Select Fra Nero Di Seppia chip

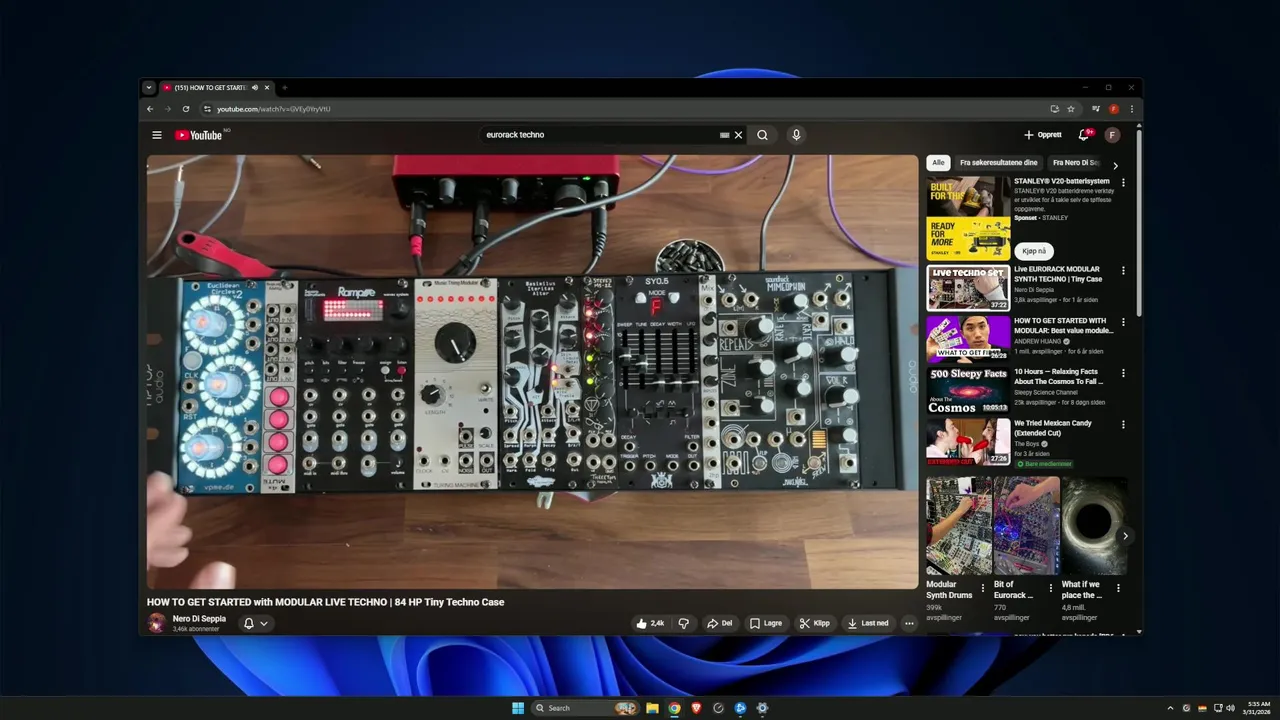pos(1076,163)
